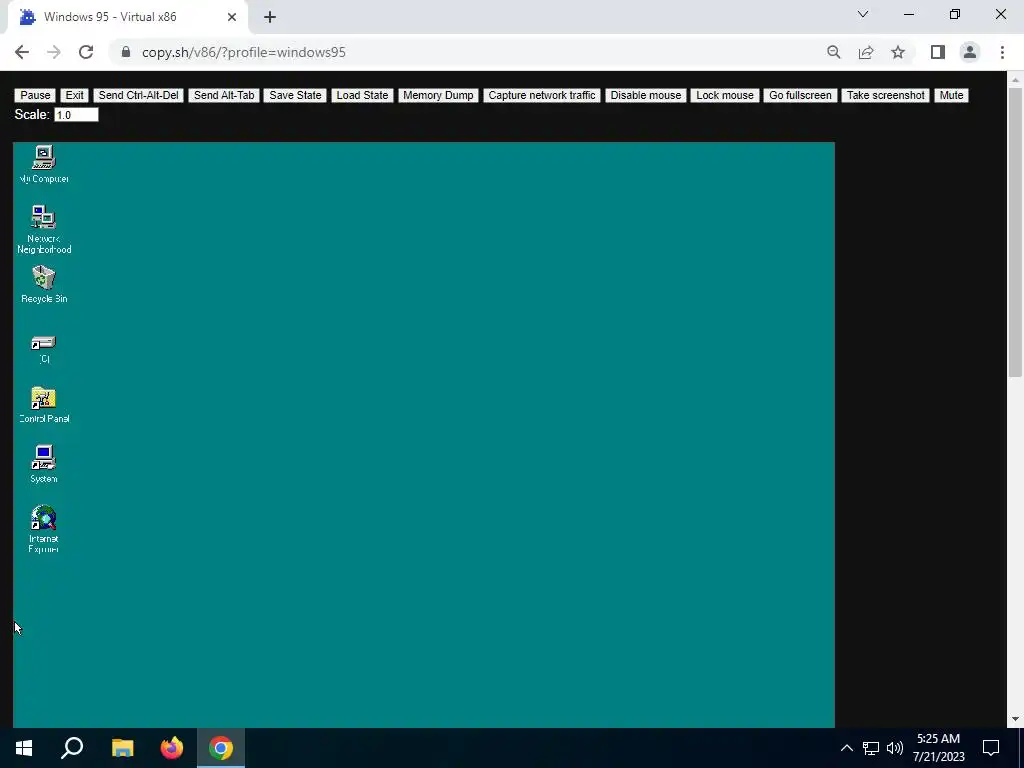Image resolution: width=1024 pixels, height=768 pixels.
Task: Click Memory Dump button
Action: click(438, 95)
